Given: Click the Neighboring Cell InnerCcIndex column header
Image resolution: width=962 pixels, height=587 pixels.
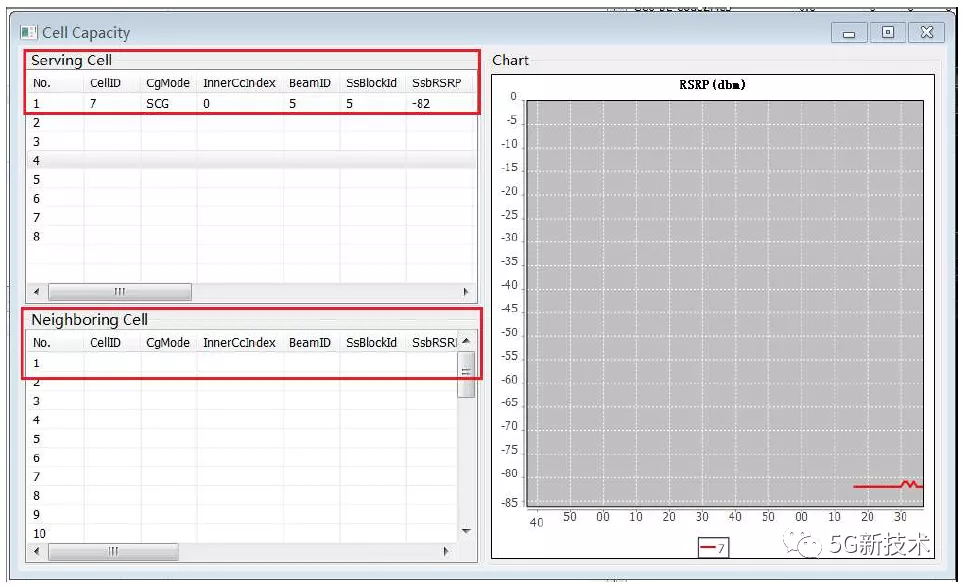Looking at the screenshot, I should pos(239,343).
